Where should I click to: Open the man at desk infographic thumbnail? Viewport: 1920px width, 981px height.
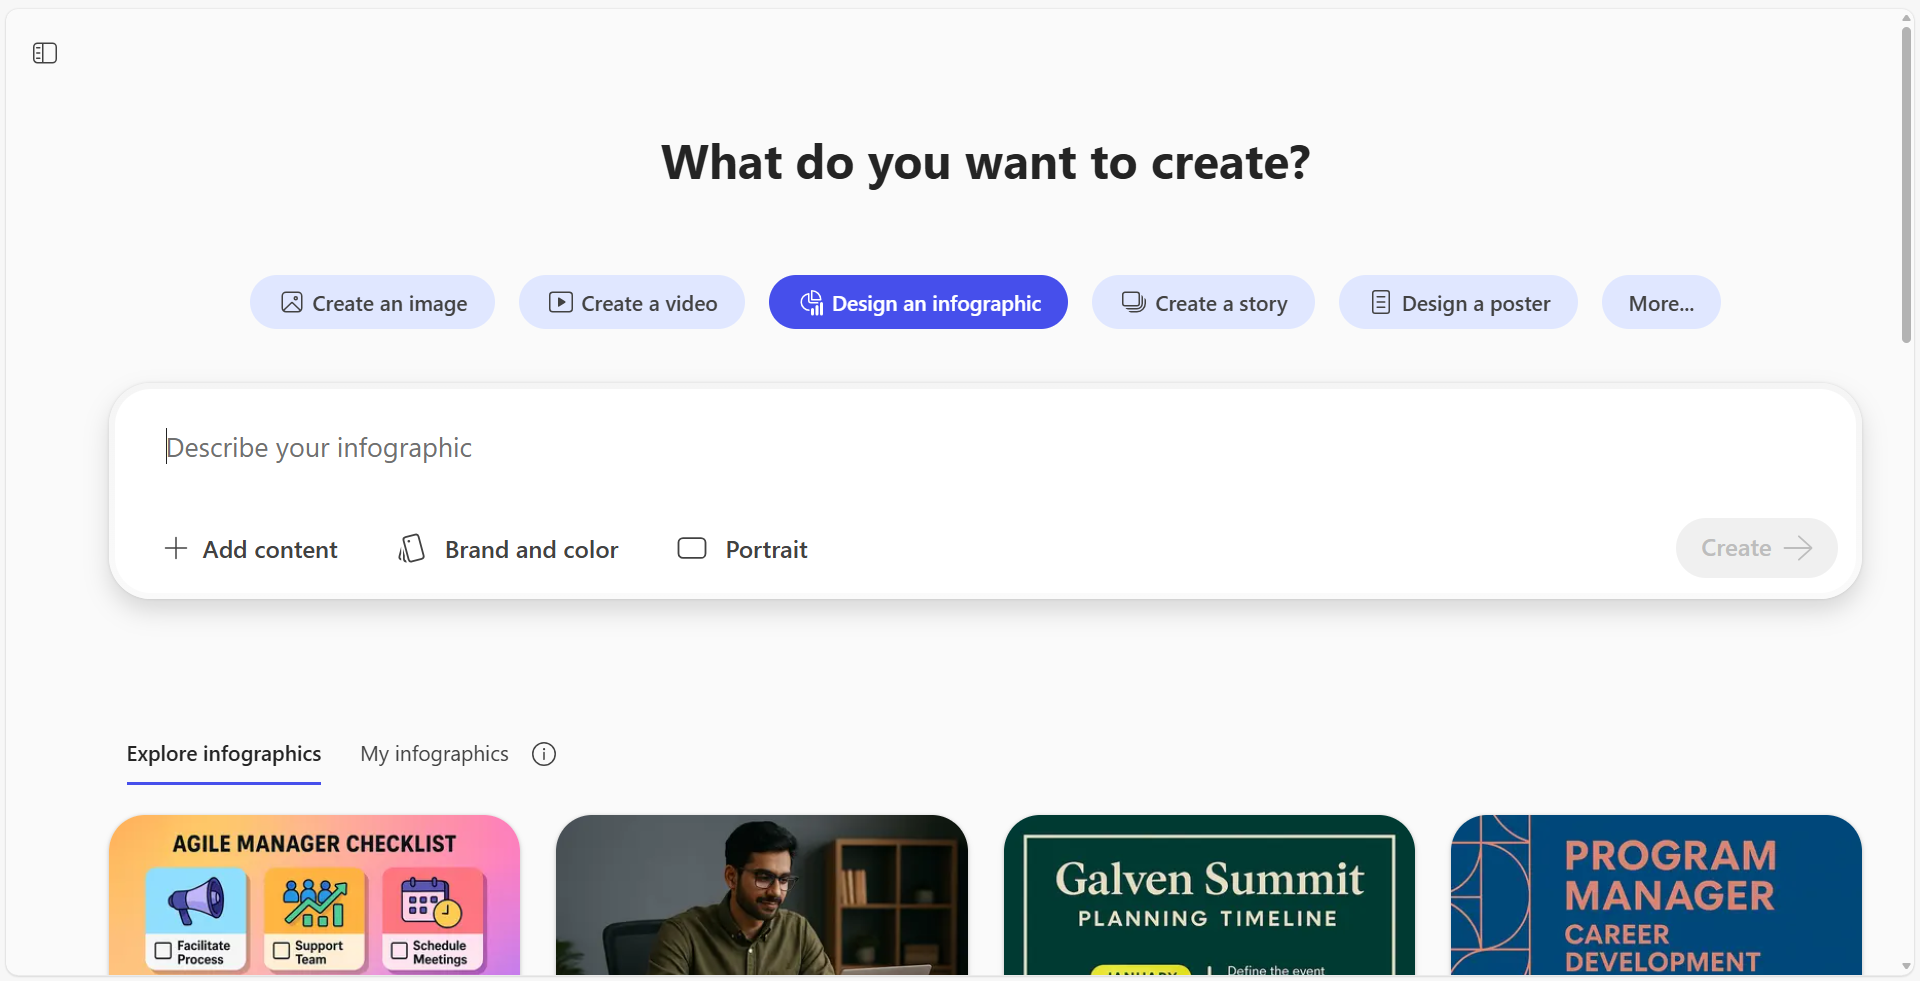pyautogui.click(x=762, y=895)
